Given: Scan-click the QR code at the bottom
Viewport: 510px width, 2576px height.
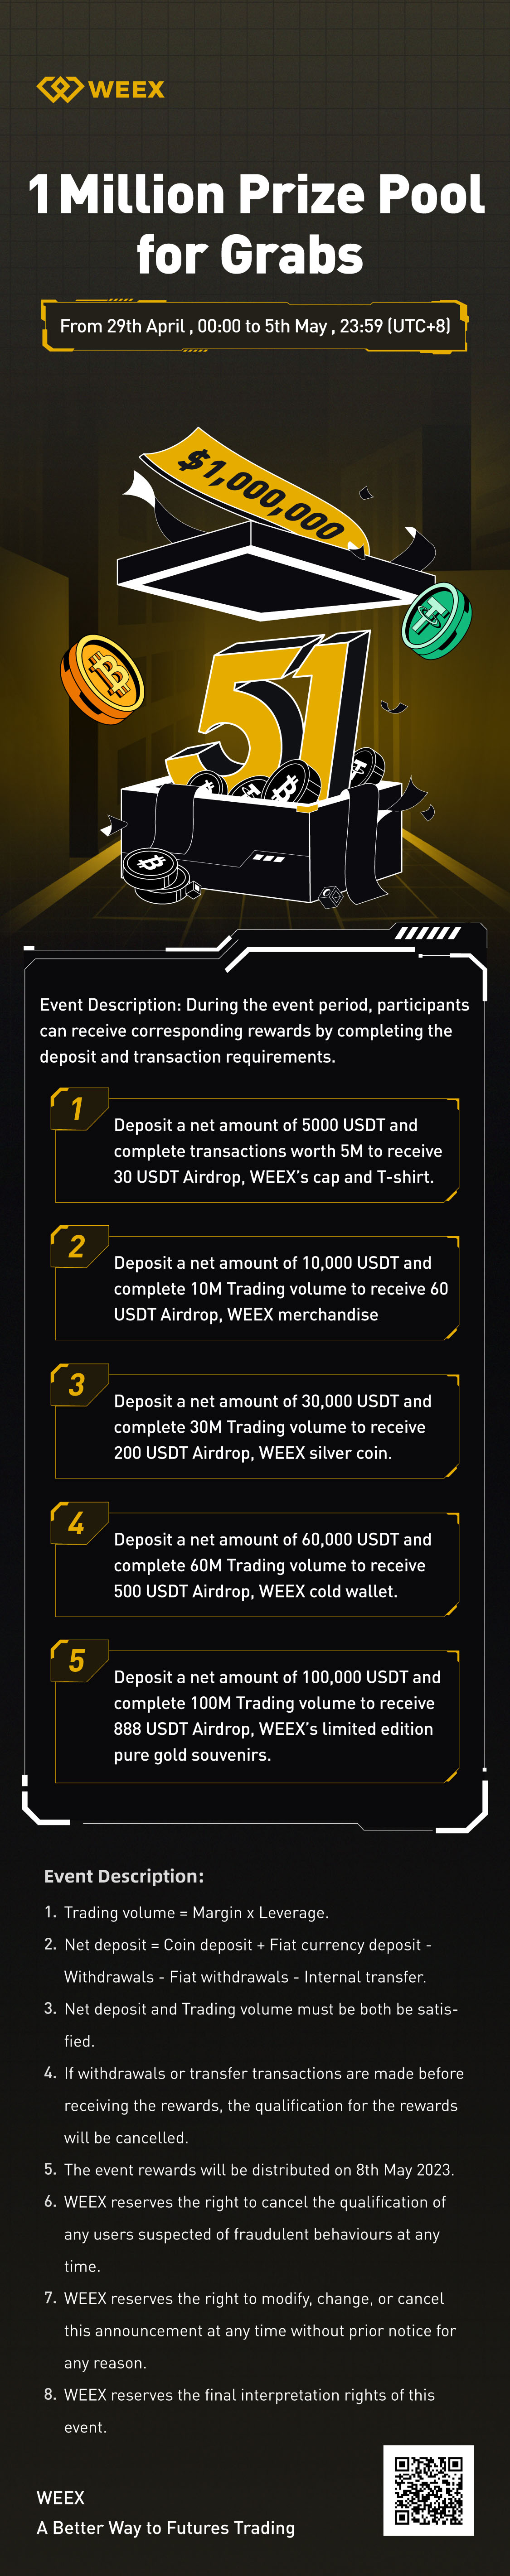Looking at the screenshot, I should click(x=428, y=2491).
